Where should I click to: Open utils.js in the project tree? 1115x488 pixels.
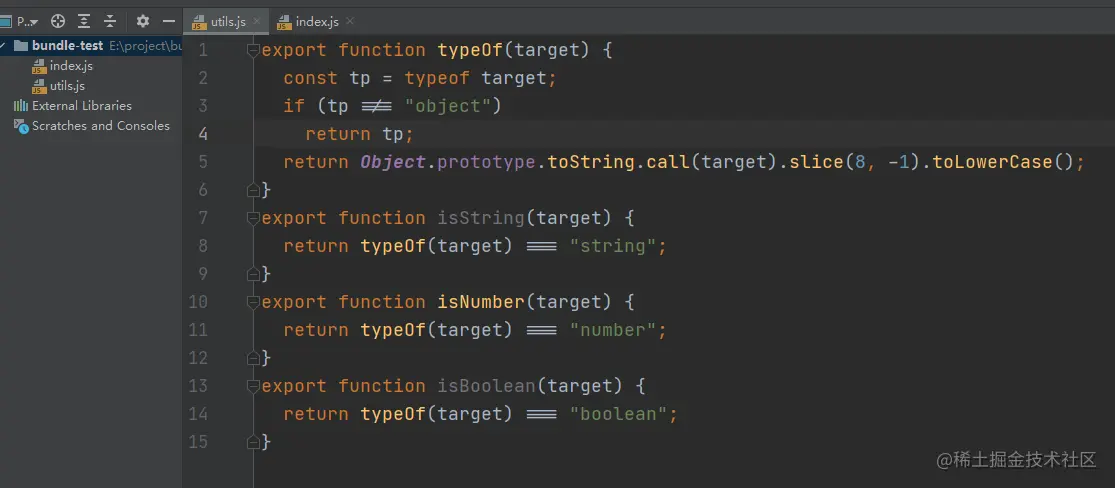tap(68, 86)
